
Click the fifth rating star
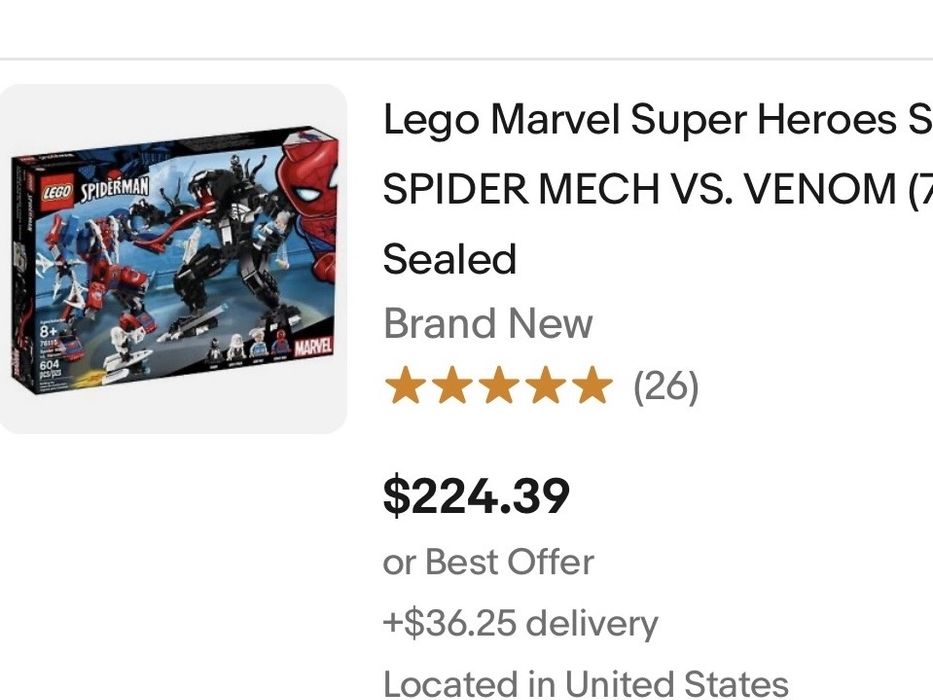point(591,385)
